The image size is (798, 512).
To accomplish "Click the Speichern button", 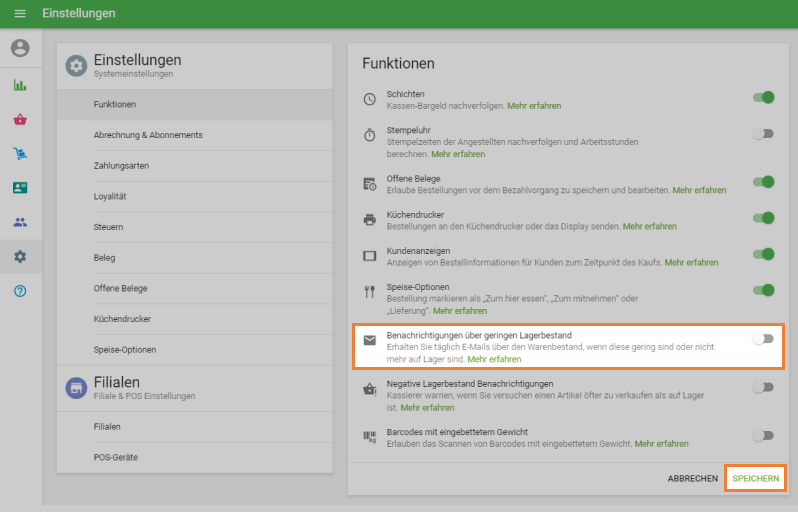I will pyautogui.click(x=755, y=479).
